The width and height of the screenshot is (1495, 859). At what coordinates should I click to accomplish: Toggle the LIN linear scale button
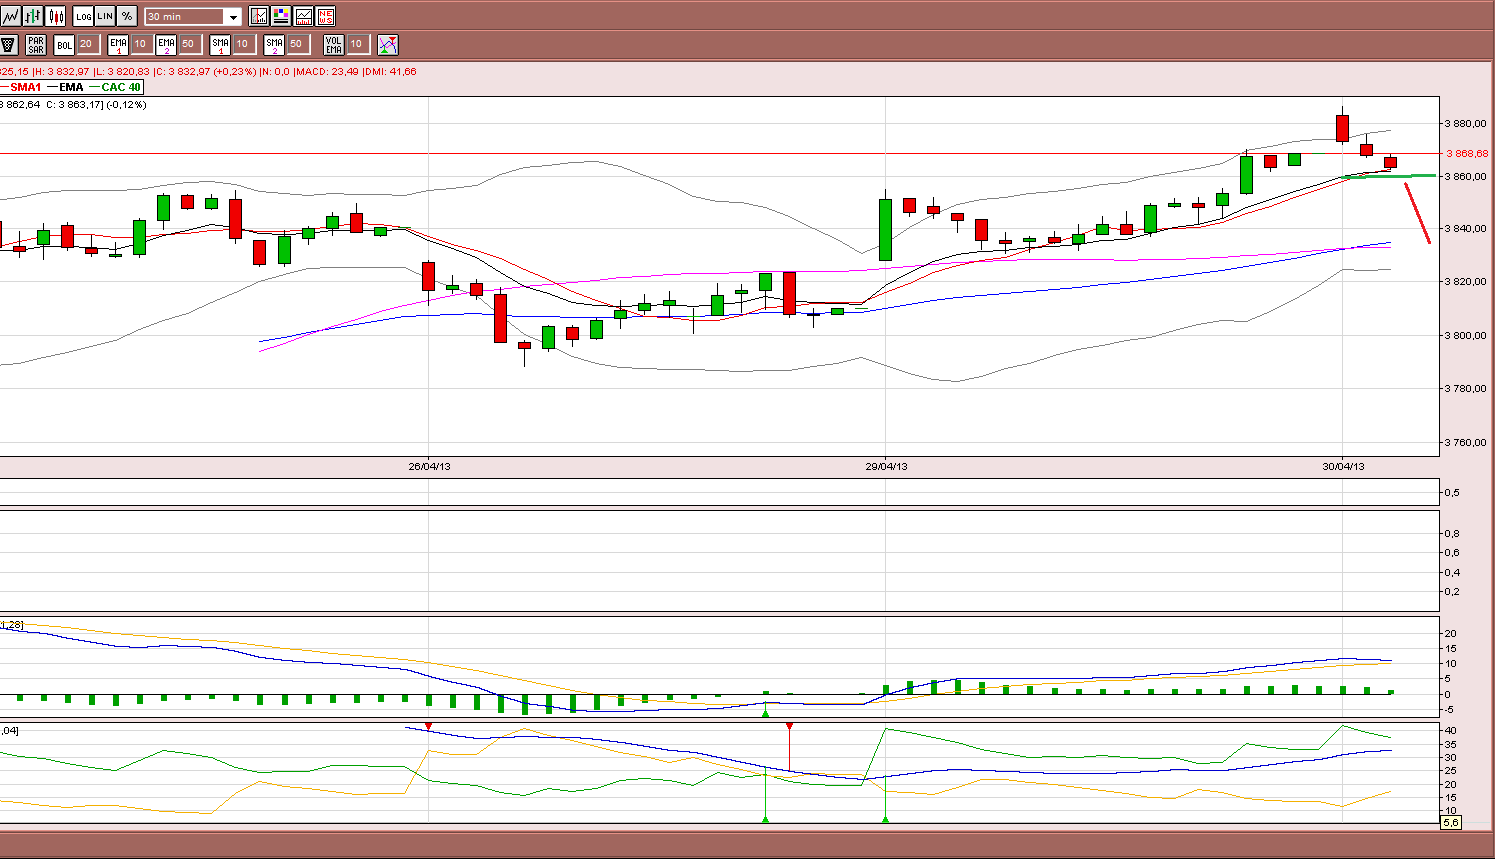[105, 16]
